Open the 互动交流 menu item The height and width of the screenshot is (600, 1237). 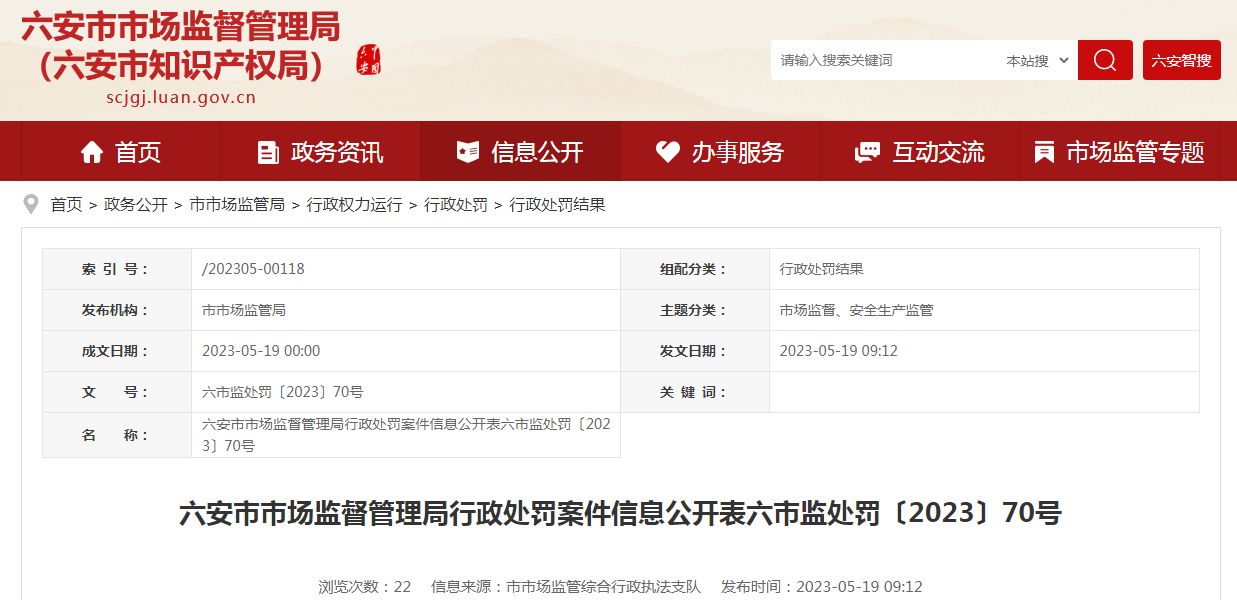[x=920, y=152]
